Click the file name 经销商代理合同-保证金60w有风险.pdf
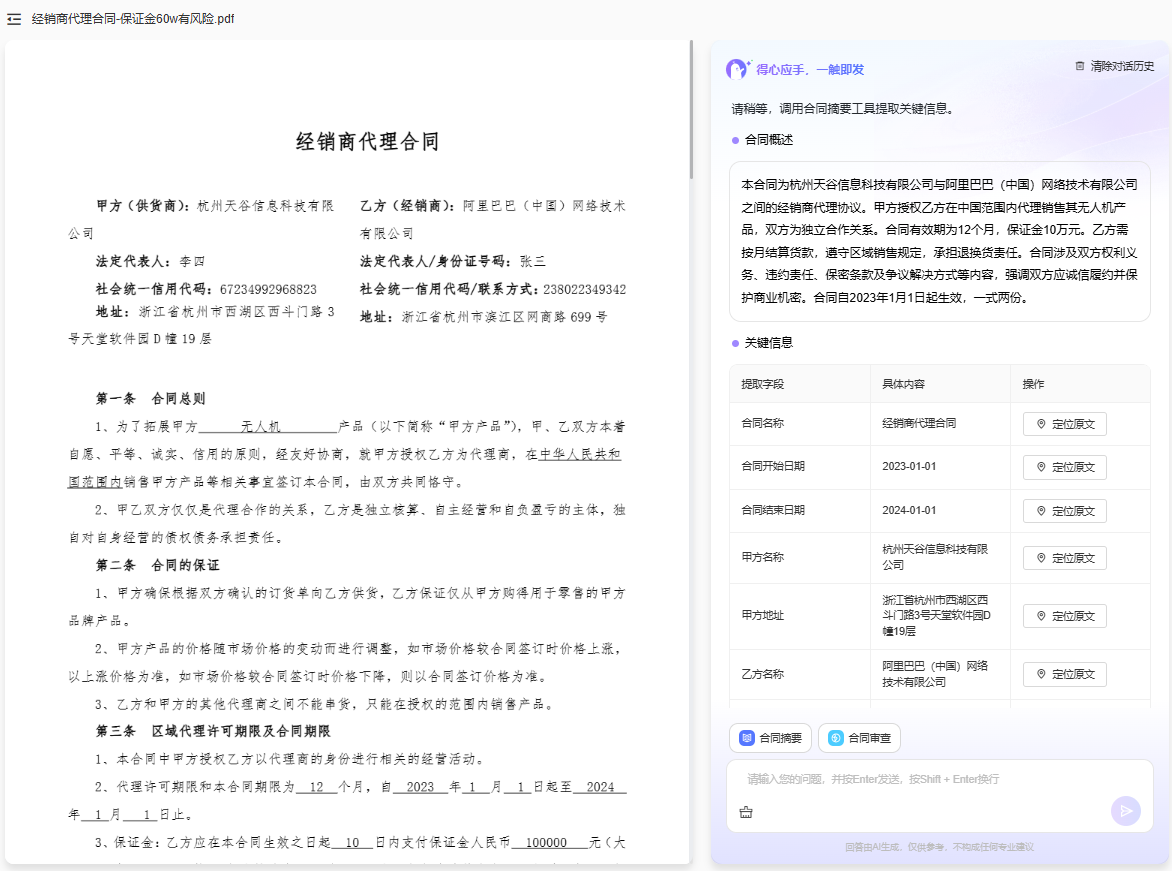 (x=133, y=19)
